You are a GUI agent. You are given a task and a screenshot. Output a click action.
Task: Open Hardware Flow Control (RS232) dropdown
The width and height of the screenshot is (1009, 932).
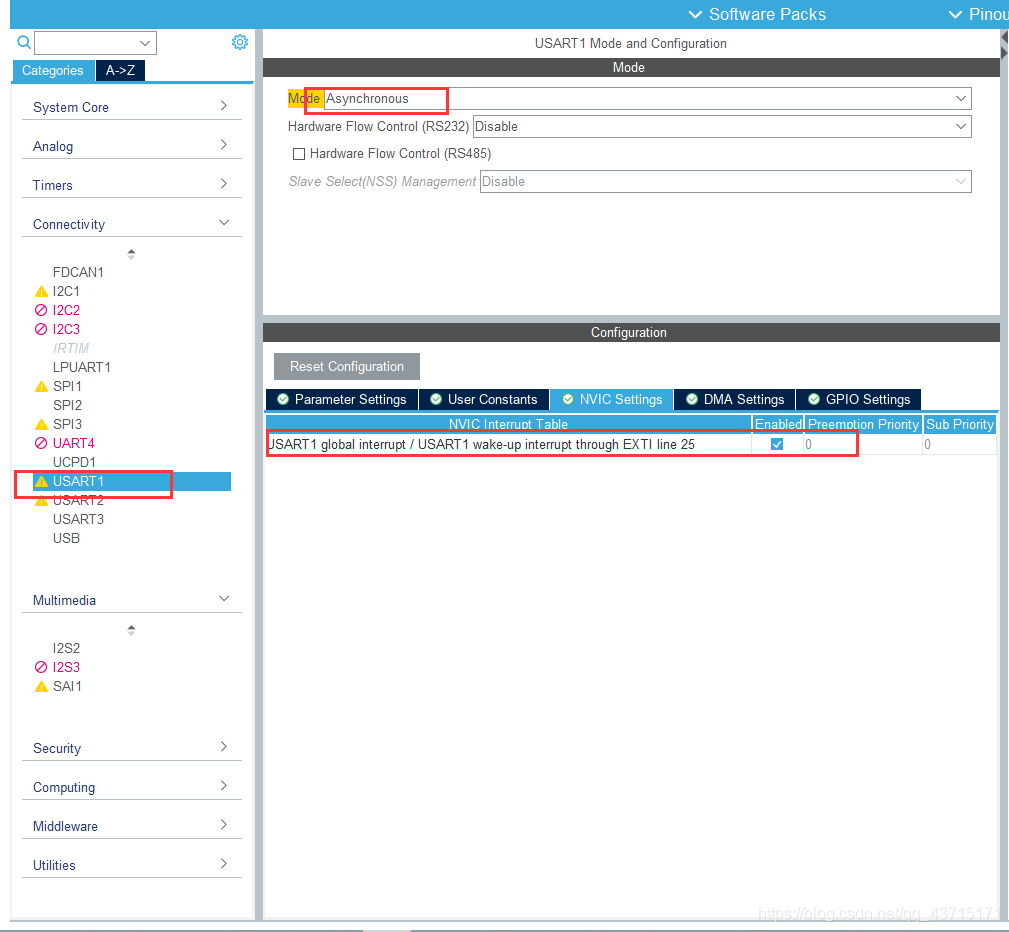pyautogui.click(x=961, y=126)
